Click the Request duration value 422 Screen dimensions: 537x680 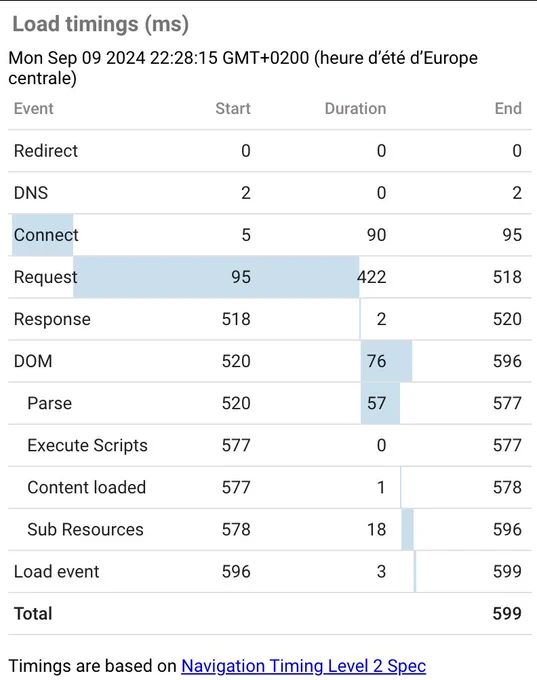(x=372, y=277)
